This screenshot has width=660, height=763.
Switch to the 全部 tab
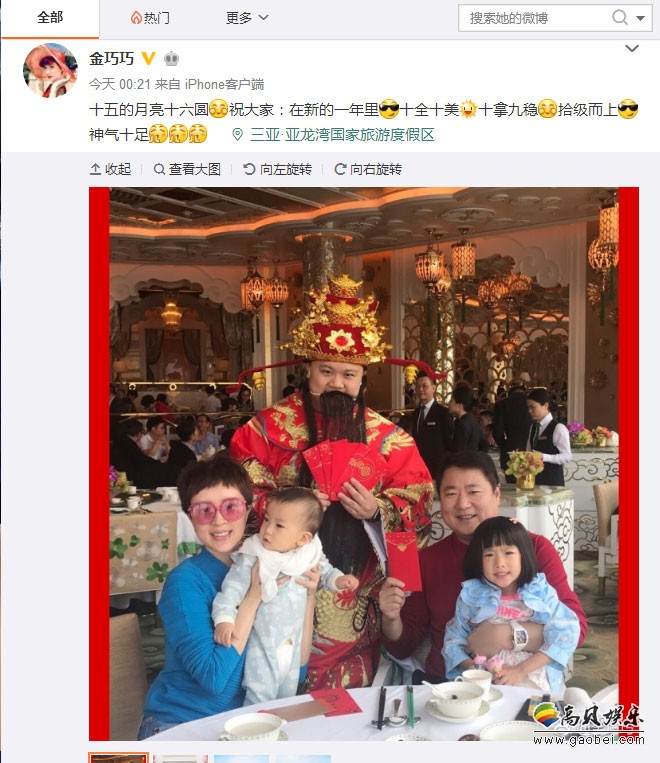pos(50,18)
